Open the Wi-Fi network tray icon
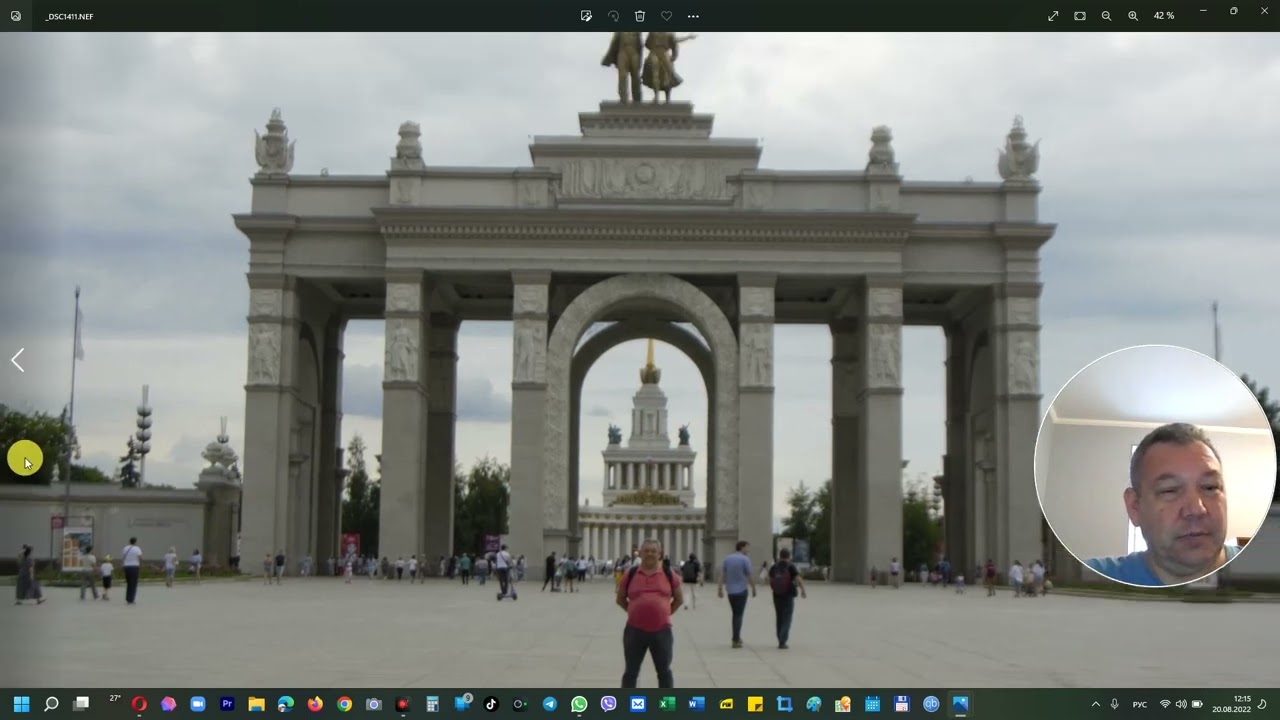The width and height of the screenshot is (1280, 720). coord(1165,704)
